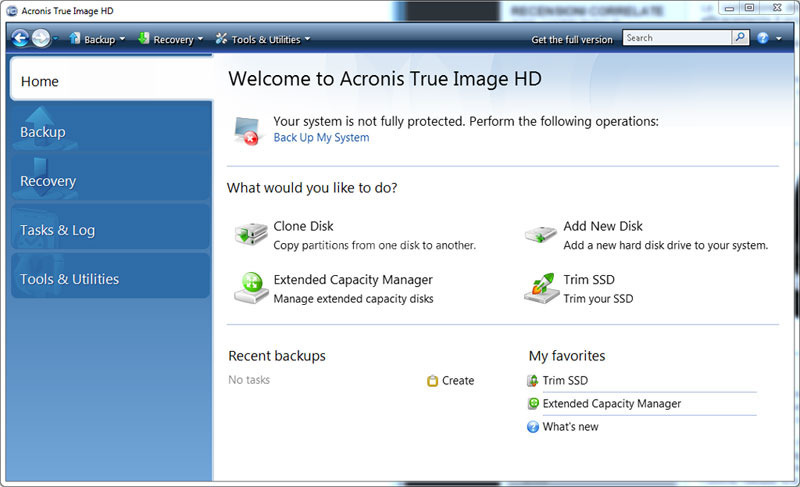Click the Acronis title bar application icon

tap(12, 11)
